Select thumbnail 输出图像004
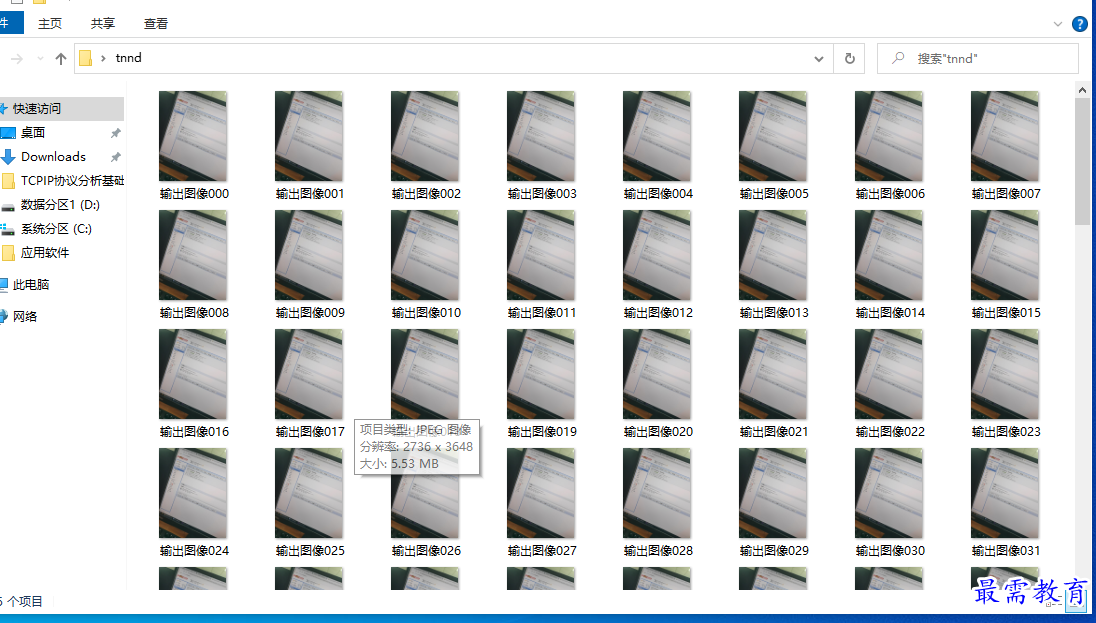This screenshot has height=623, width=1096. coord(657,136)
